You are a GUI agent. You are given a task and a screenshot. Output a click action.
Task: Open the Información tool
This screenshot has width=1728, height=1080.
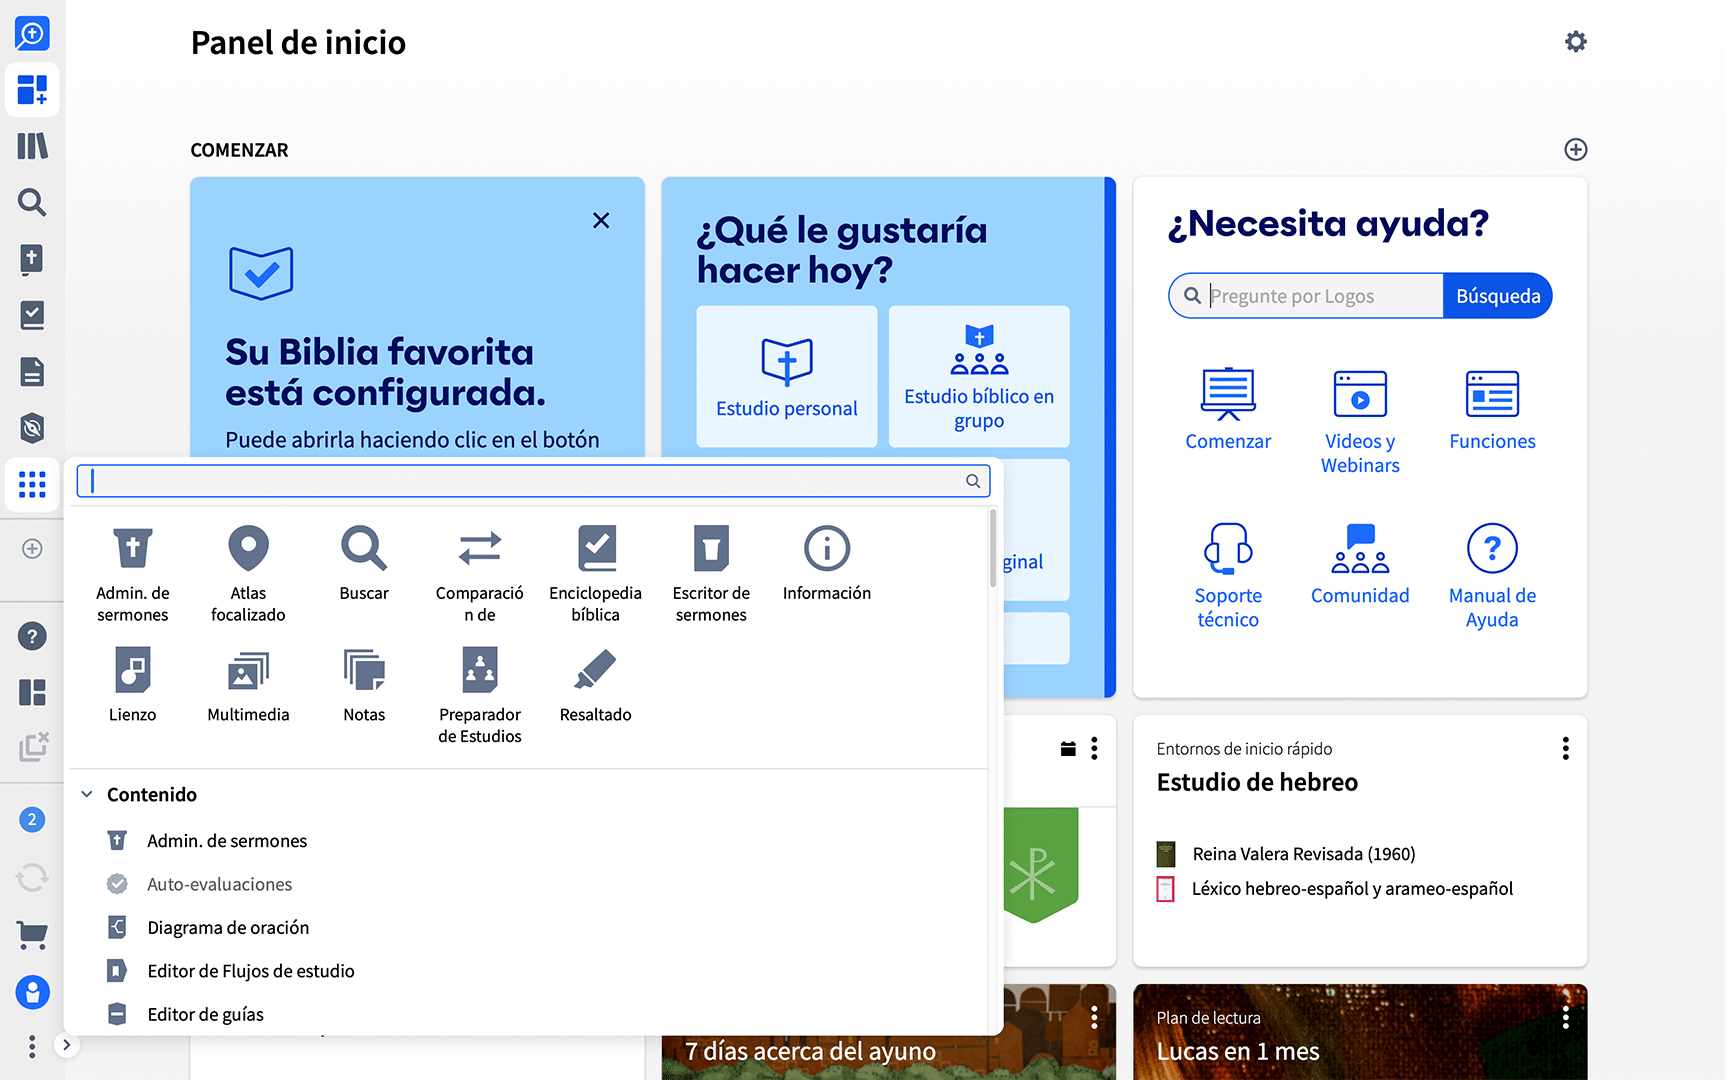coord(827,563)
